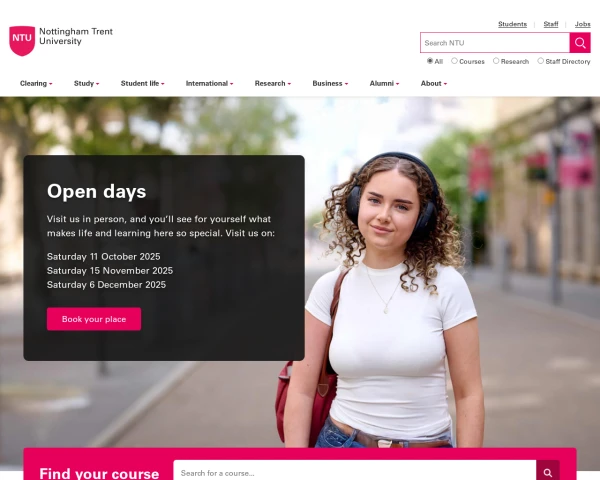Open the International menu

pyautogui.click(x=209, y=83)
